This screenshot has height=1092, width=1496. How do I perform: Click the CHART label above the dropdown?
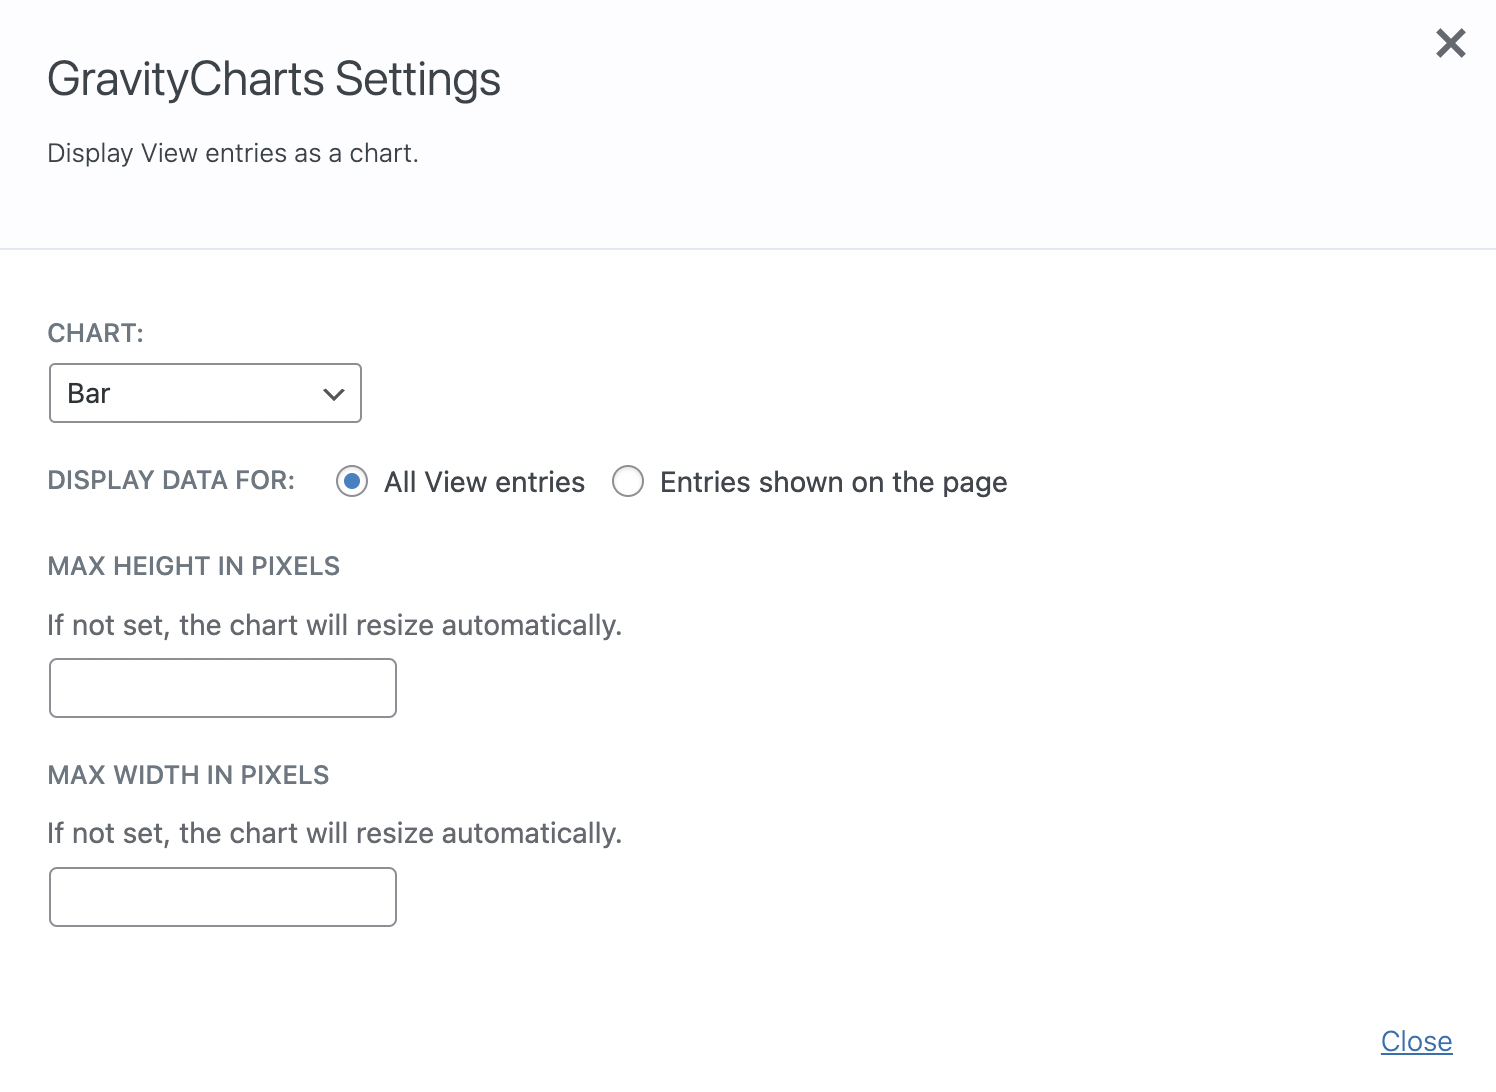click(95, 332)
